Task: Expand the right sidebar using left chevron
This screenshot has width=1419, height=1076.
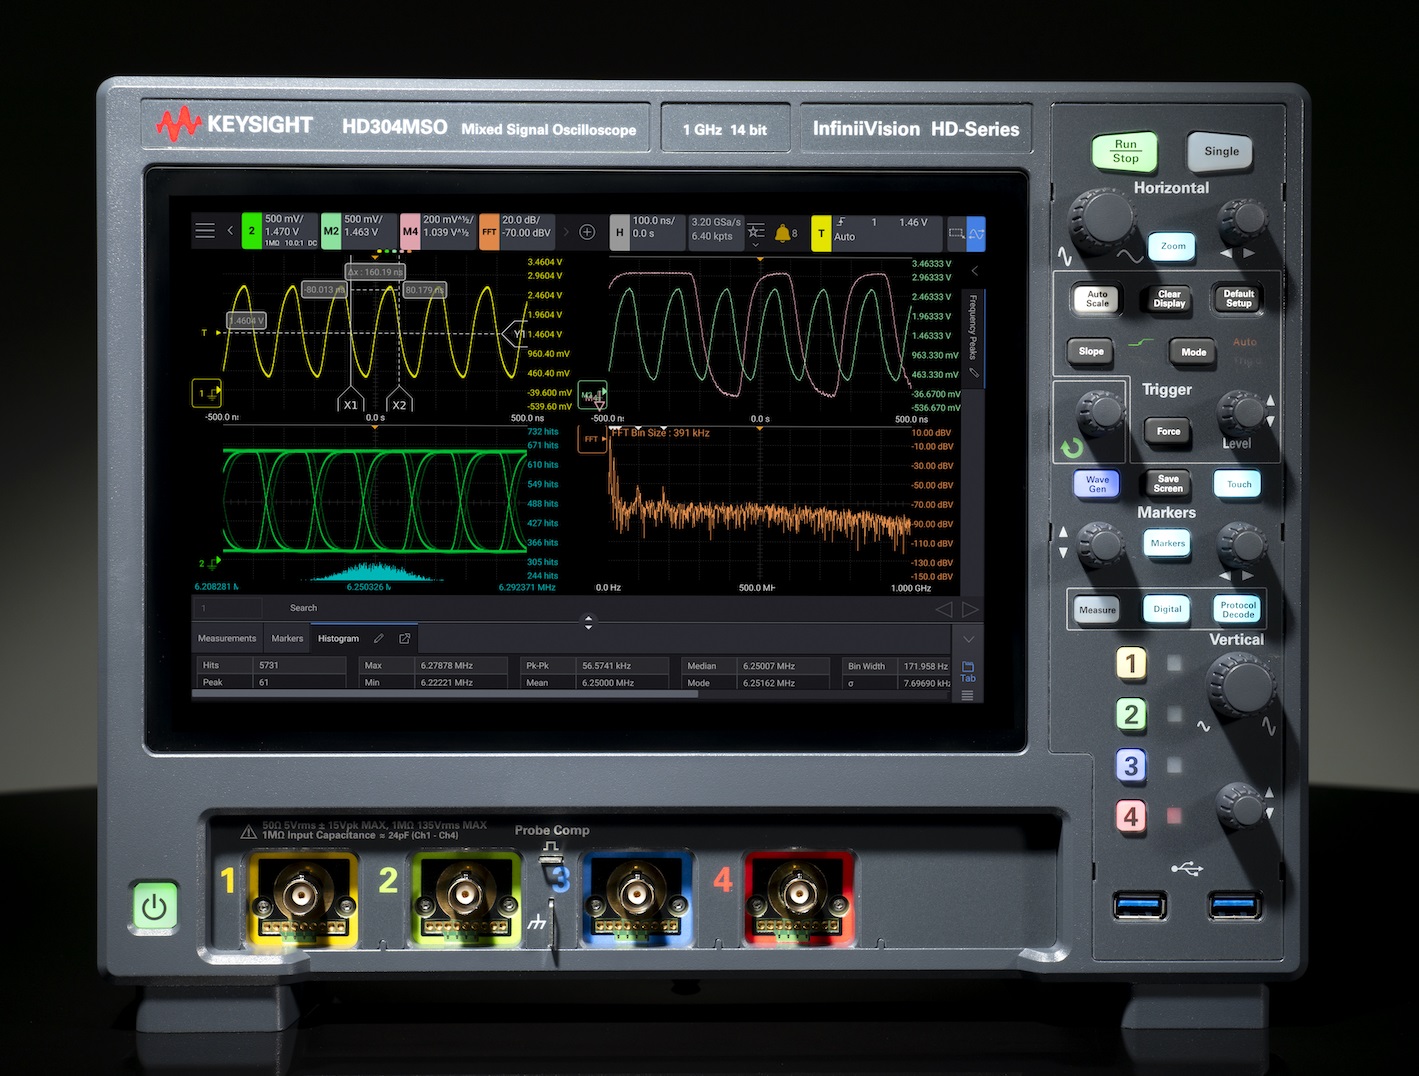Action: point(975,271)
